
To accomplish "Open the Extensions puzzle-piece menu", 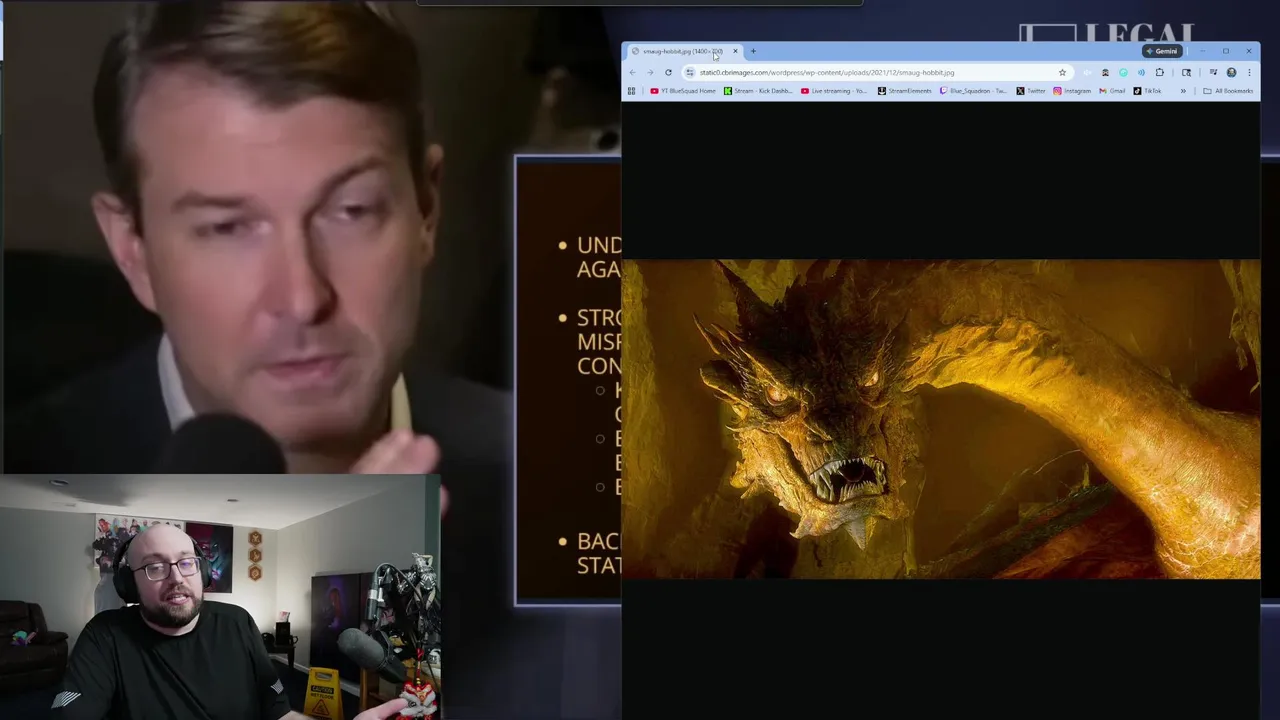I will point(1160,72).
